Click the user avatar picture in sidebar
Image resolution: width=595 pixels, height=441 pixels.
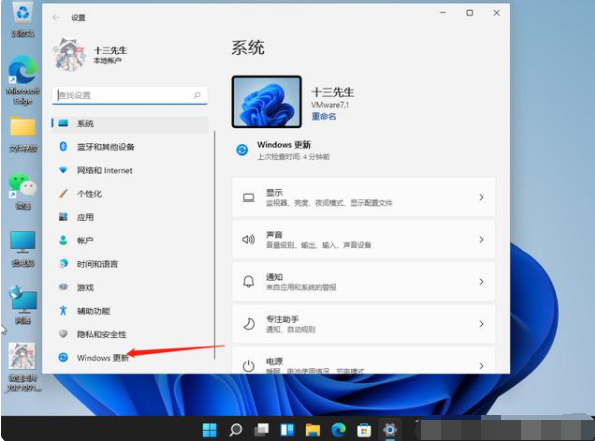tap(69, 54)
